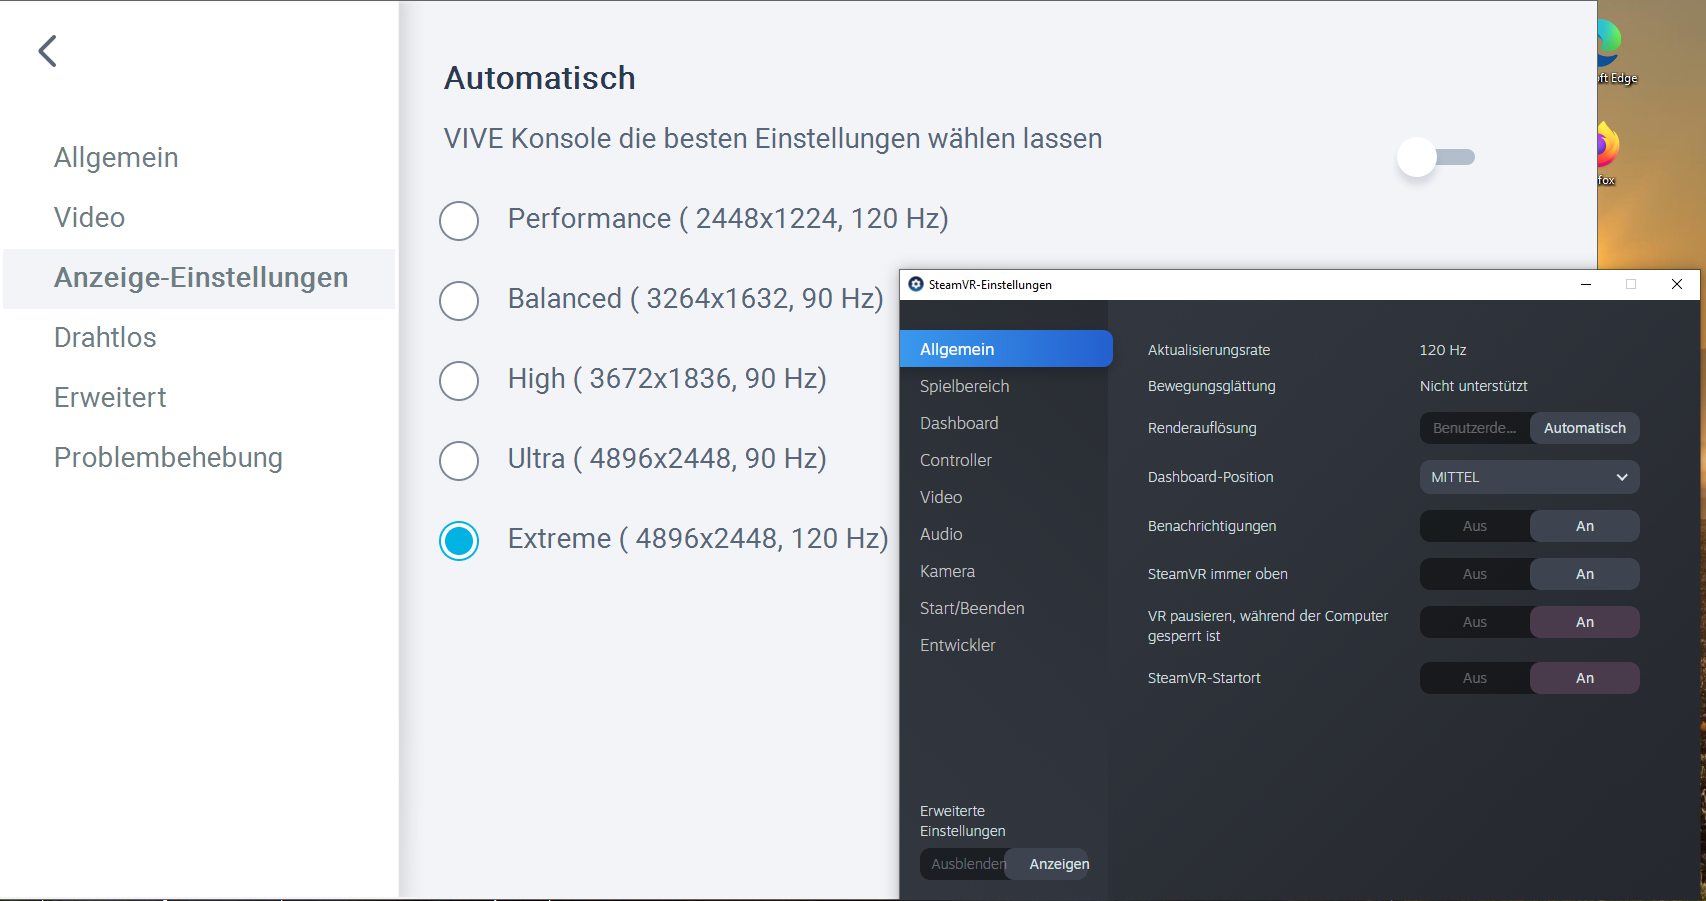Click the 120 Hz Aktualisierungsrate value
The height and width of the screenshot is (901, 1706).
1443,350
